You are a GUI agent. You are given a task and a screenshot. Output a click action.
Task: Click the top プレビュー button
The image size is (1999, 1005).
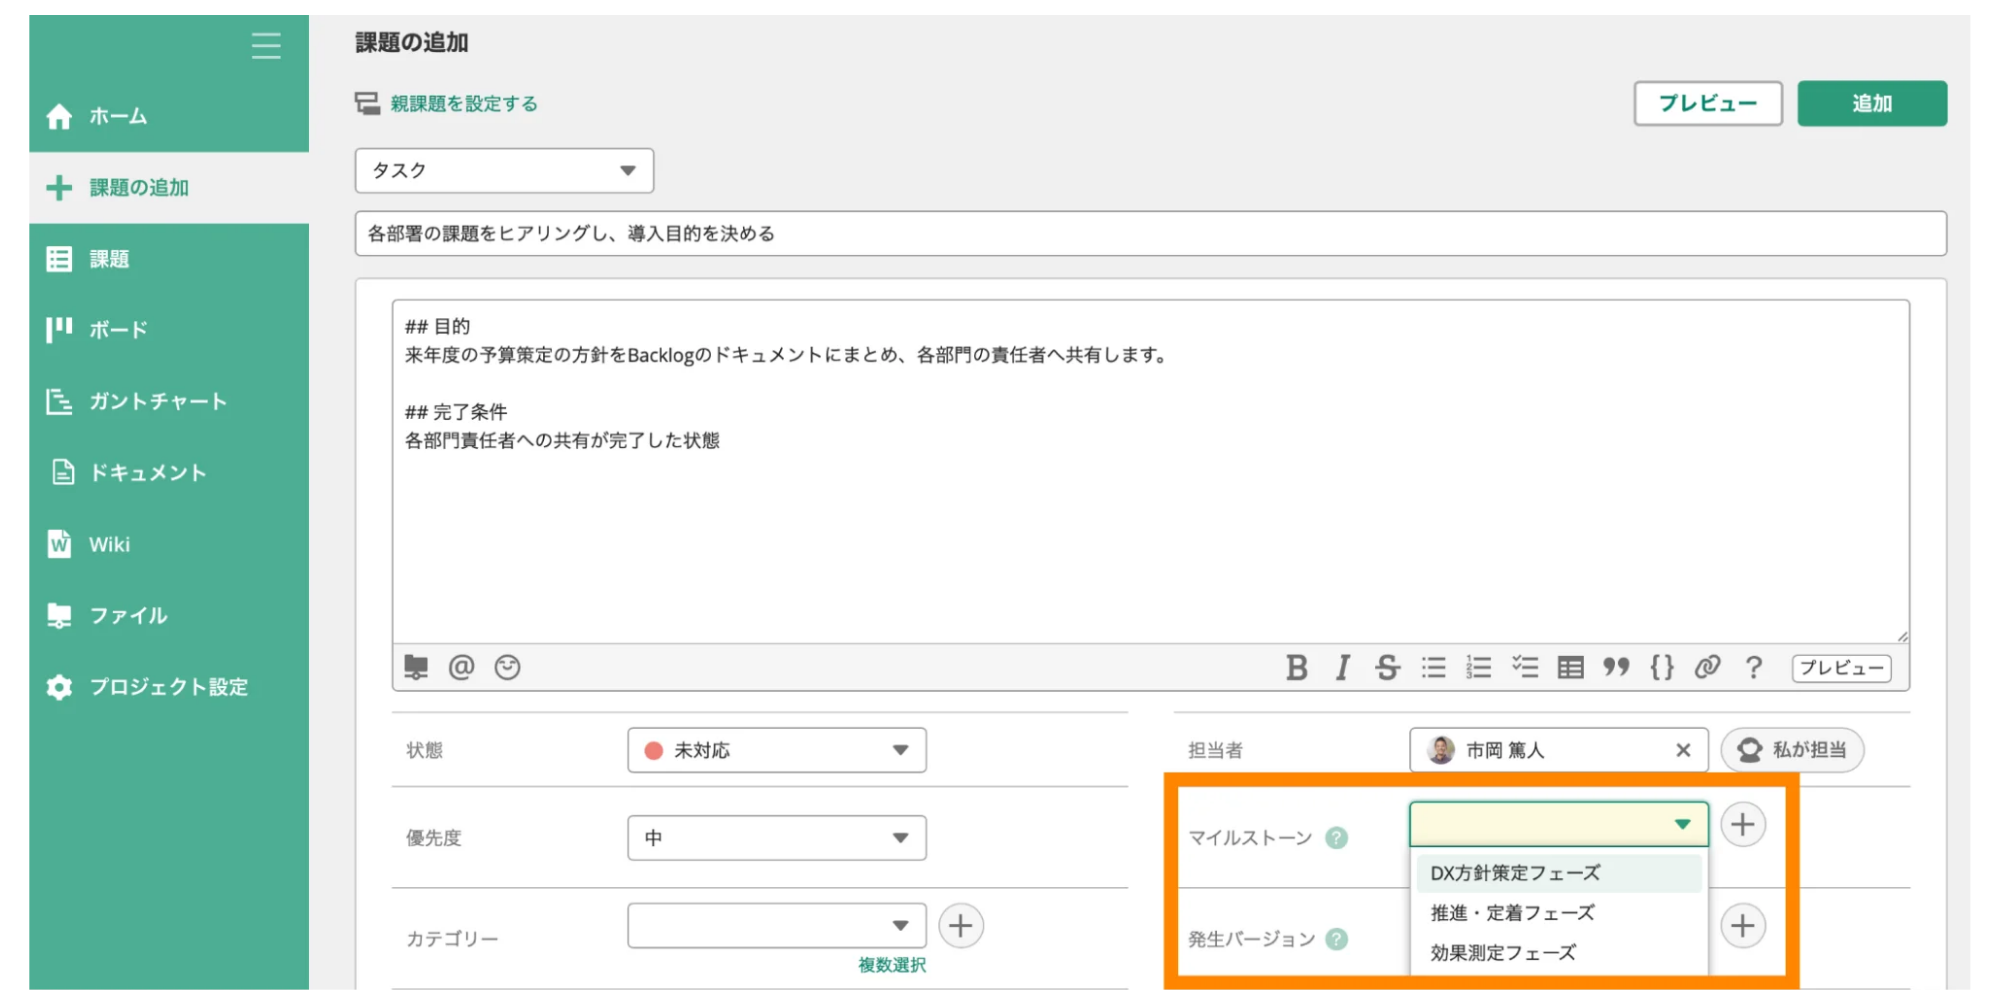coord(1707,103)
